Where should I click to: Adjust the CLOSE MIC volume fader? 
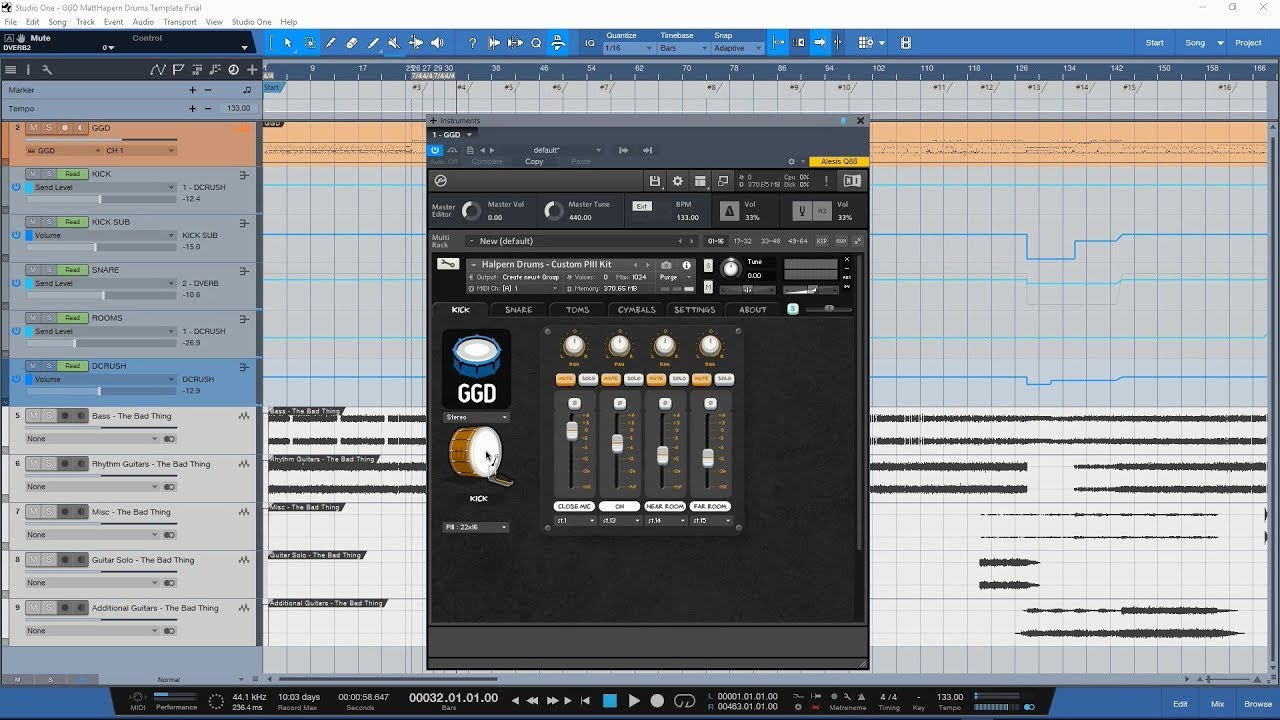(x=572, y=430)
